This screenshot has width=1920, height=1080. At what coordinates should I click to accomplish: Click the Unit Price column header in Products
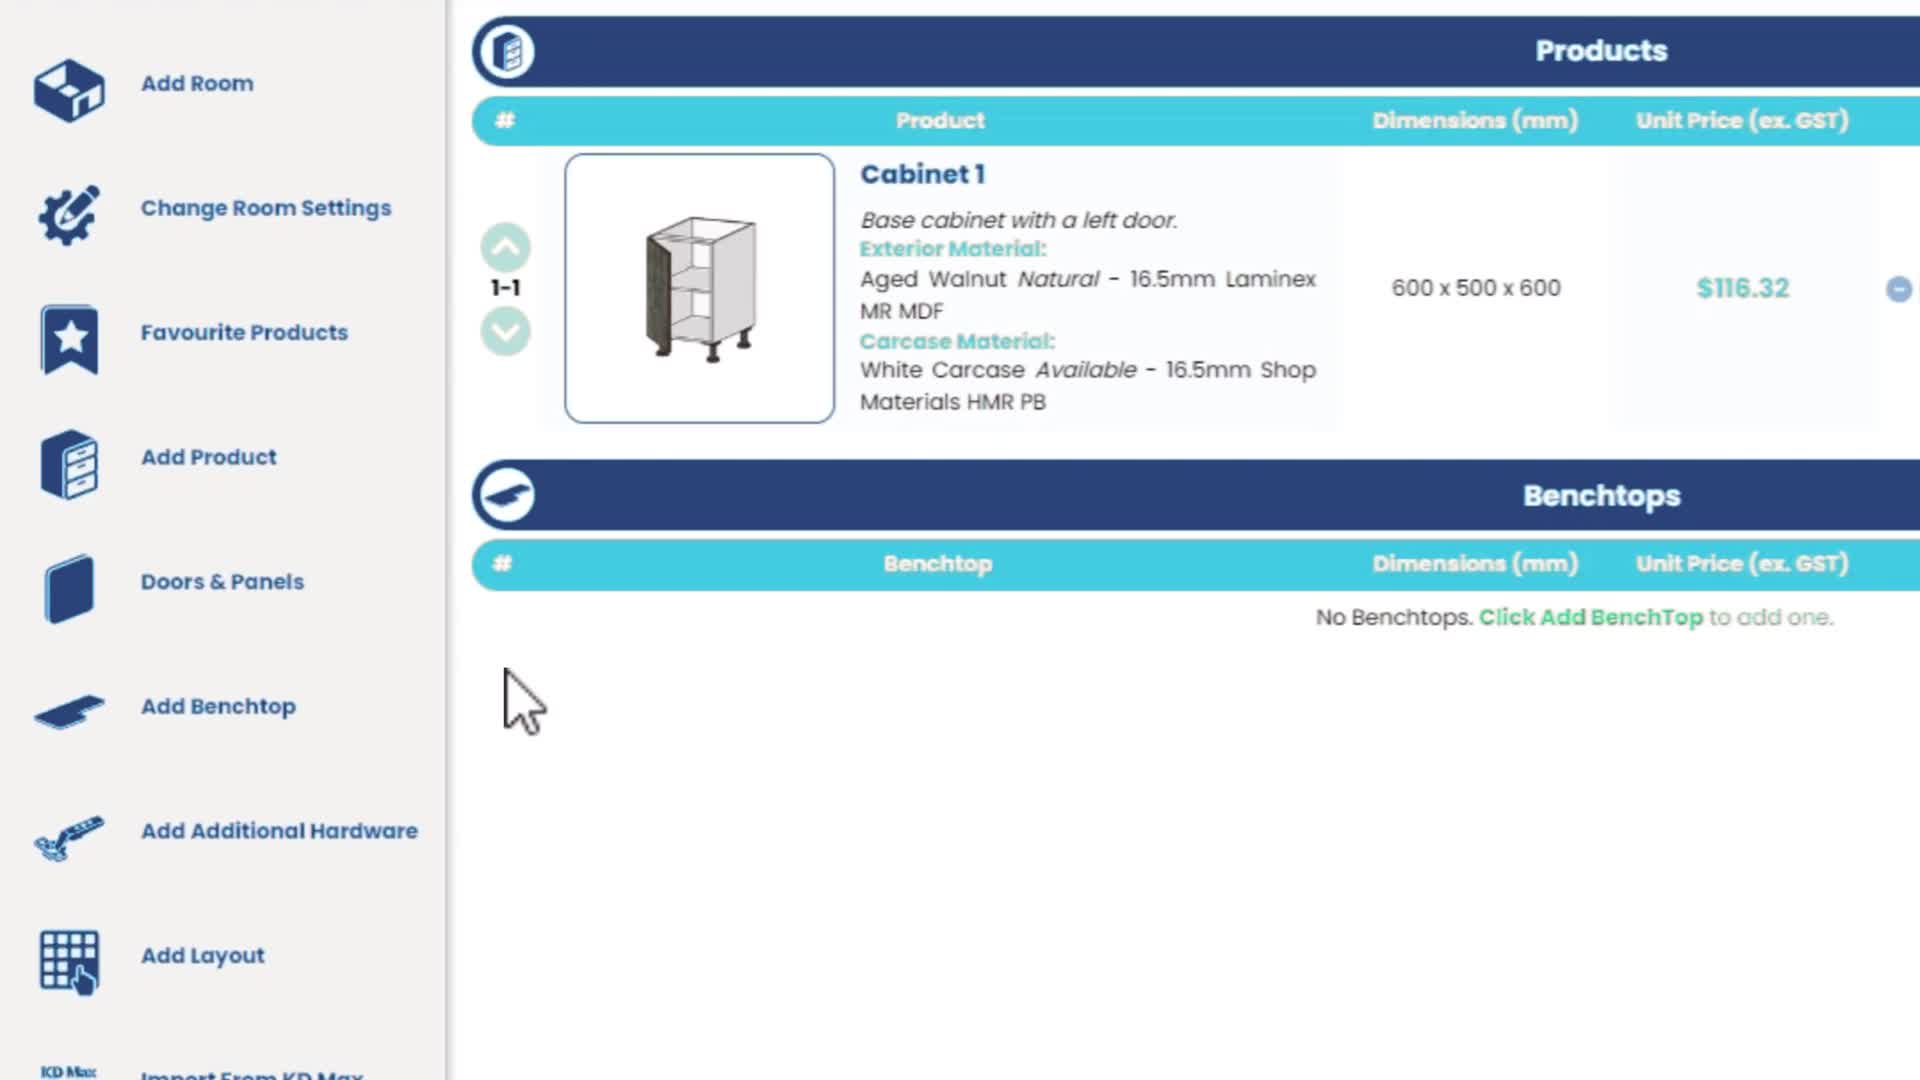(x=1742, y=120)
